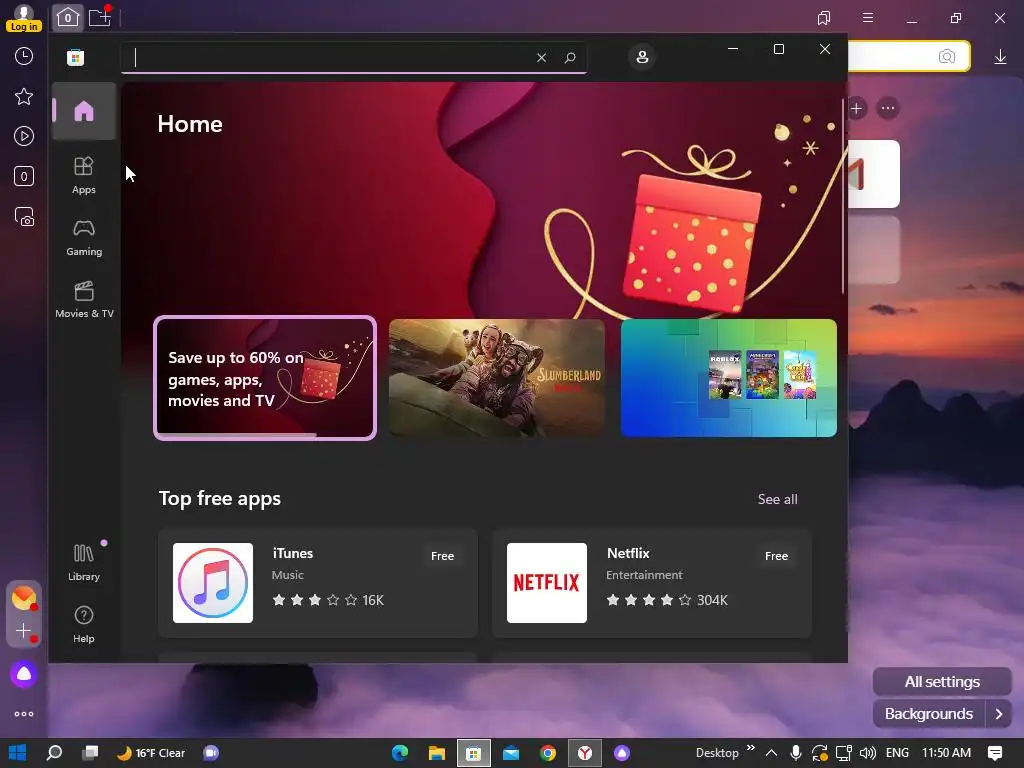Open the browser video play icon

click(24, 136)
